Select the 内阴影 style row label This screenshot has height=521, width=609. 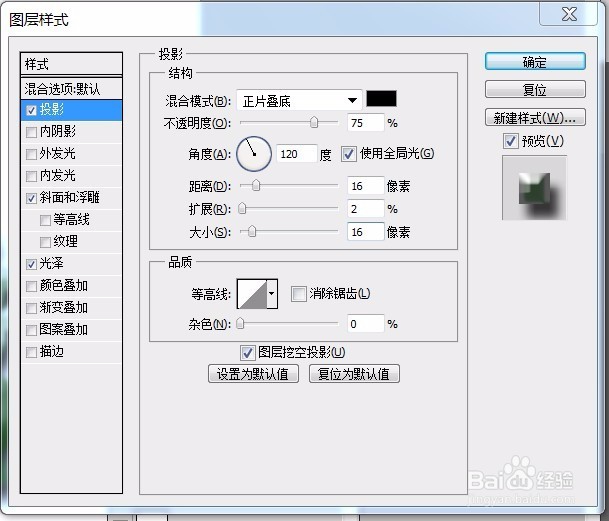(x=58, y=132)
